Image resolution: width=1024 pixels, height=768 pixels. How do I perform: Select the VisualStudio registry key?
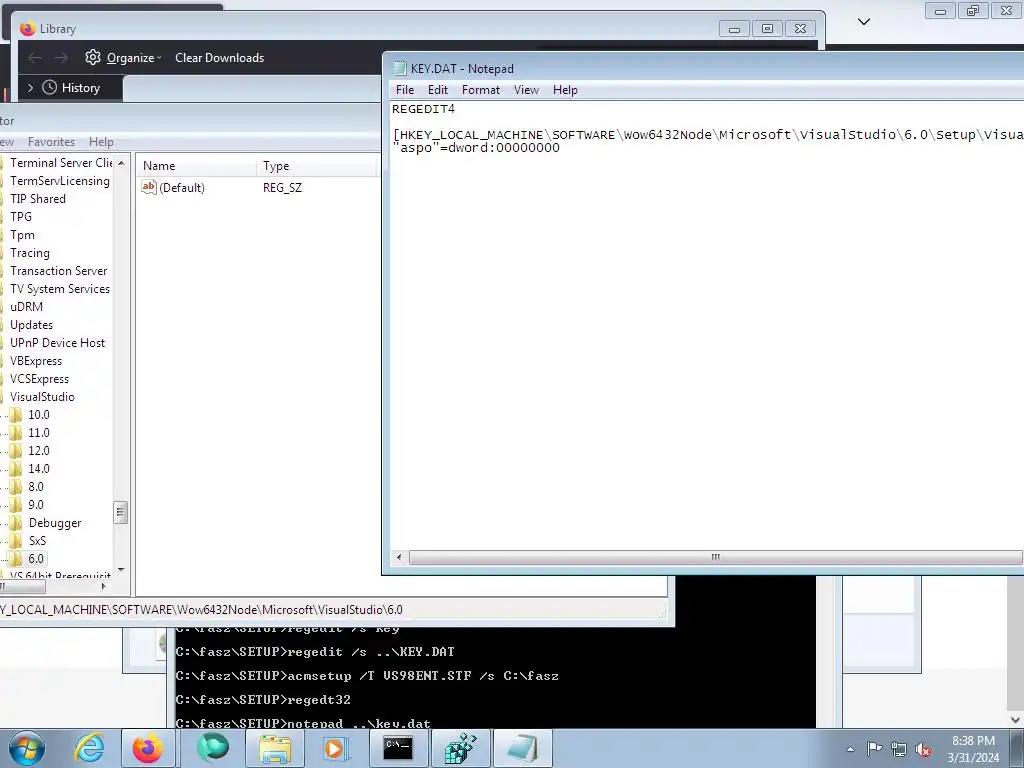[42, 396]
